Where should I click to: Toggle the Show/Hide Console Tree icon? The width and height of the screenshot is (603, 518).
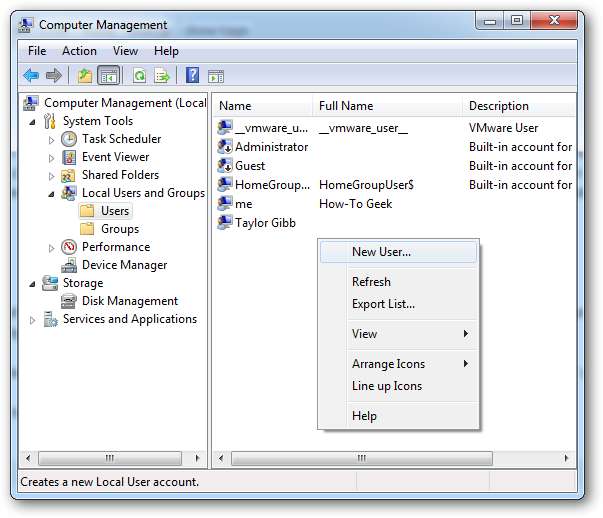tap(109, 75)
